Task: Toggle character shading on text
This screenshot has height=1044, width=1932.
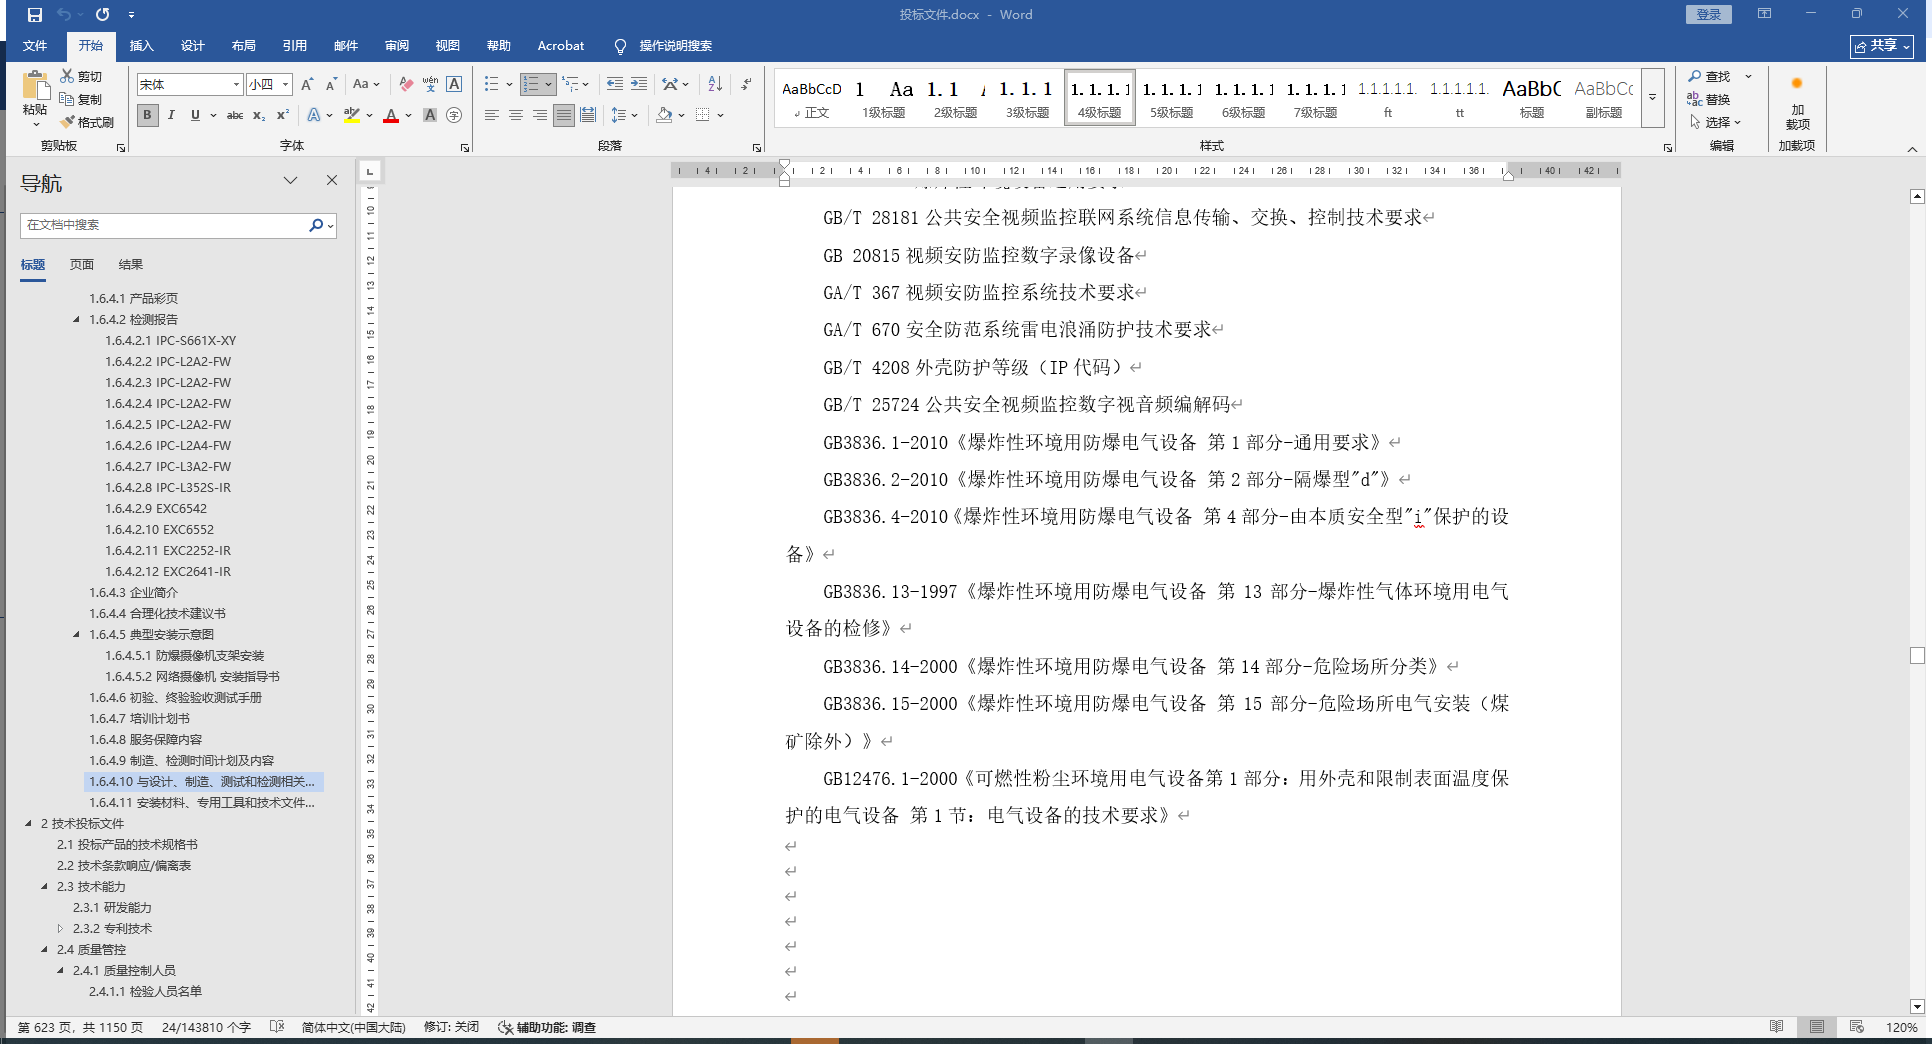Action: tap(430, 115)
